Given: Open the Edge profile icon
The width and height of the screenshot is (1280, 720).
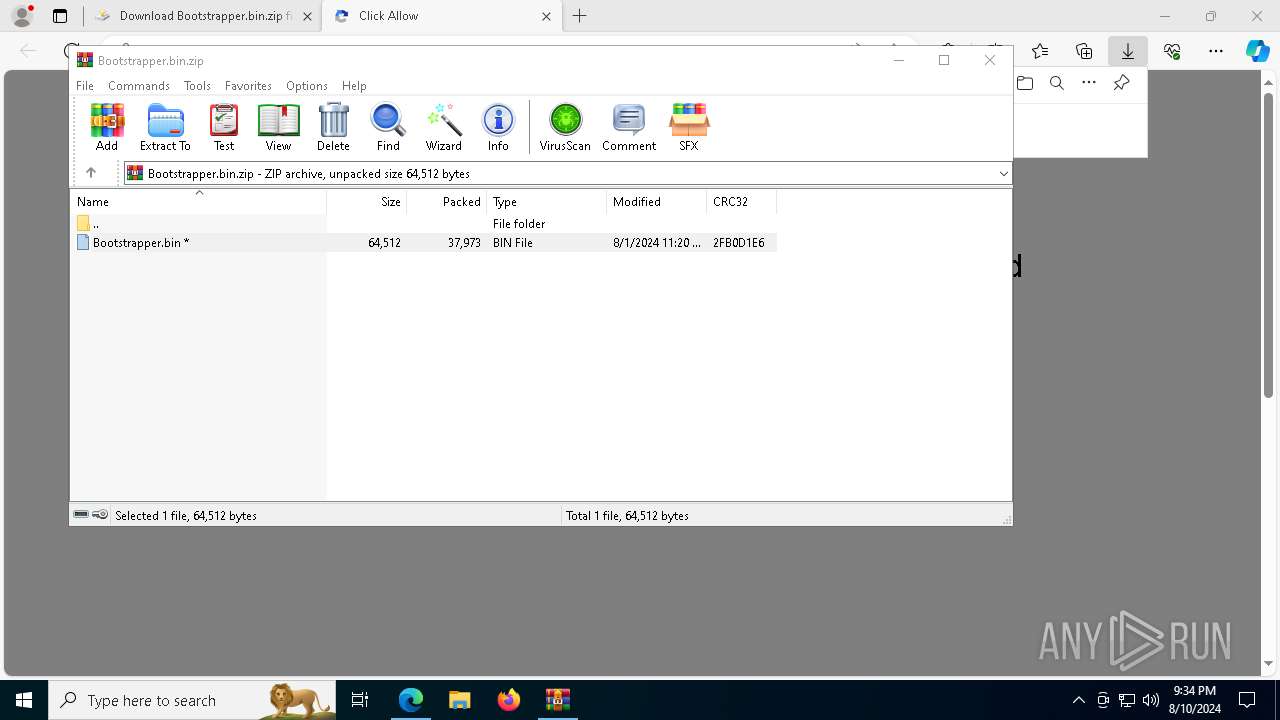Looking at the screenshot, I should coord(22,16).
